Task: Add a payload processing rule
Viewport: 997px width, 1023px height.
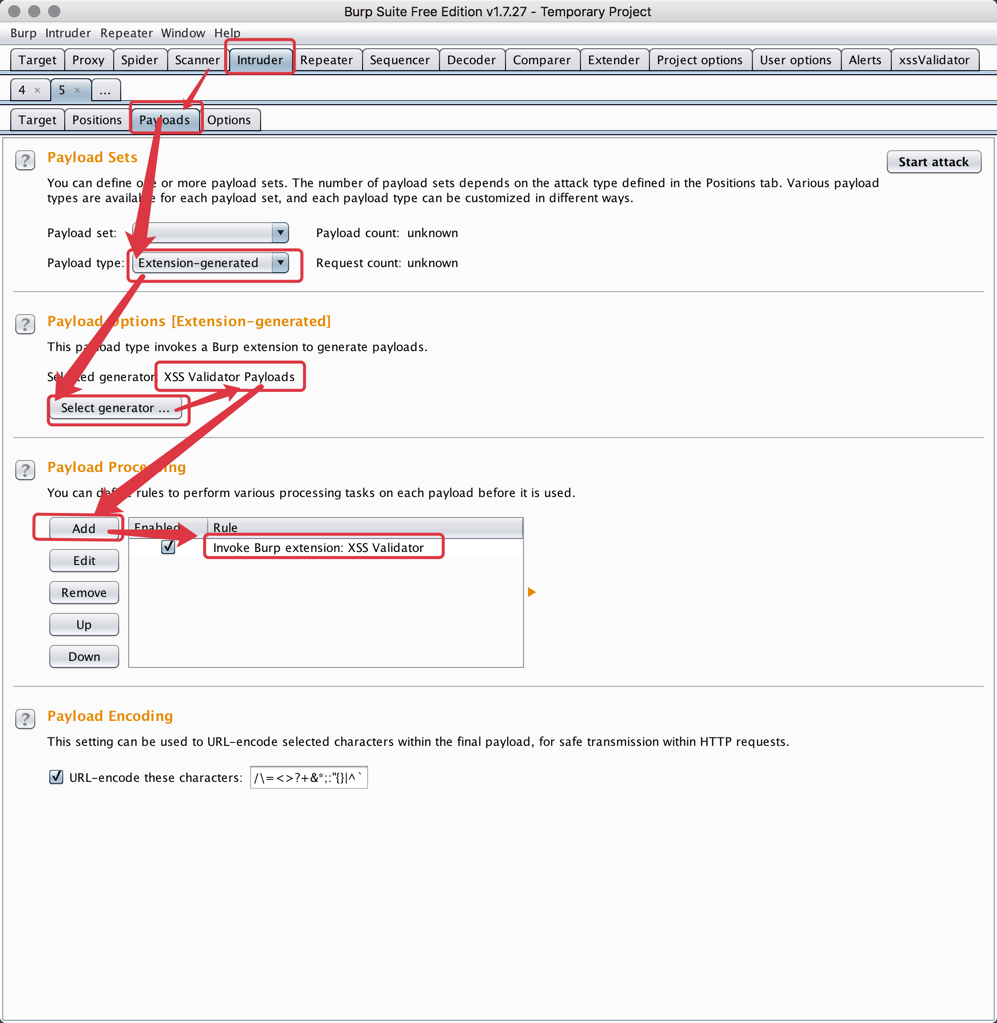Action: tap(84, 528)
